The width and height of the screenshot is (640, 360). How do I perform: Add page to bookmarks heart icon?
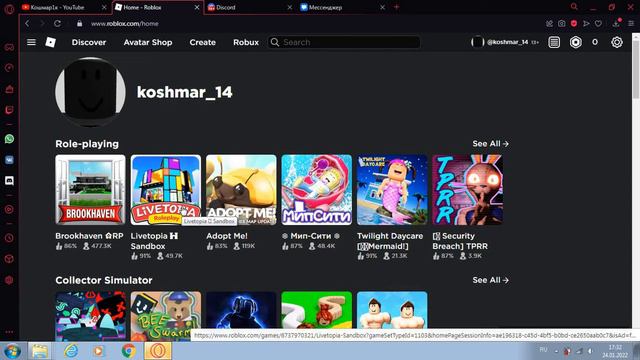click(x=598, y=24)
